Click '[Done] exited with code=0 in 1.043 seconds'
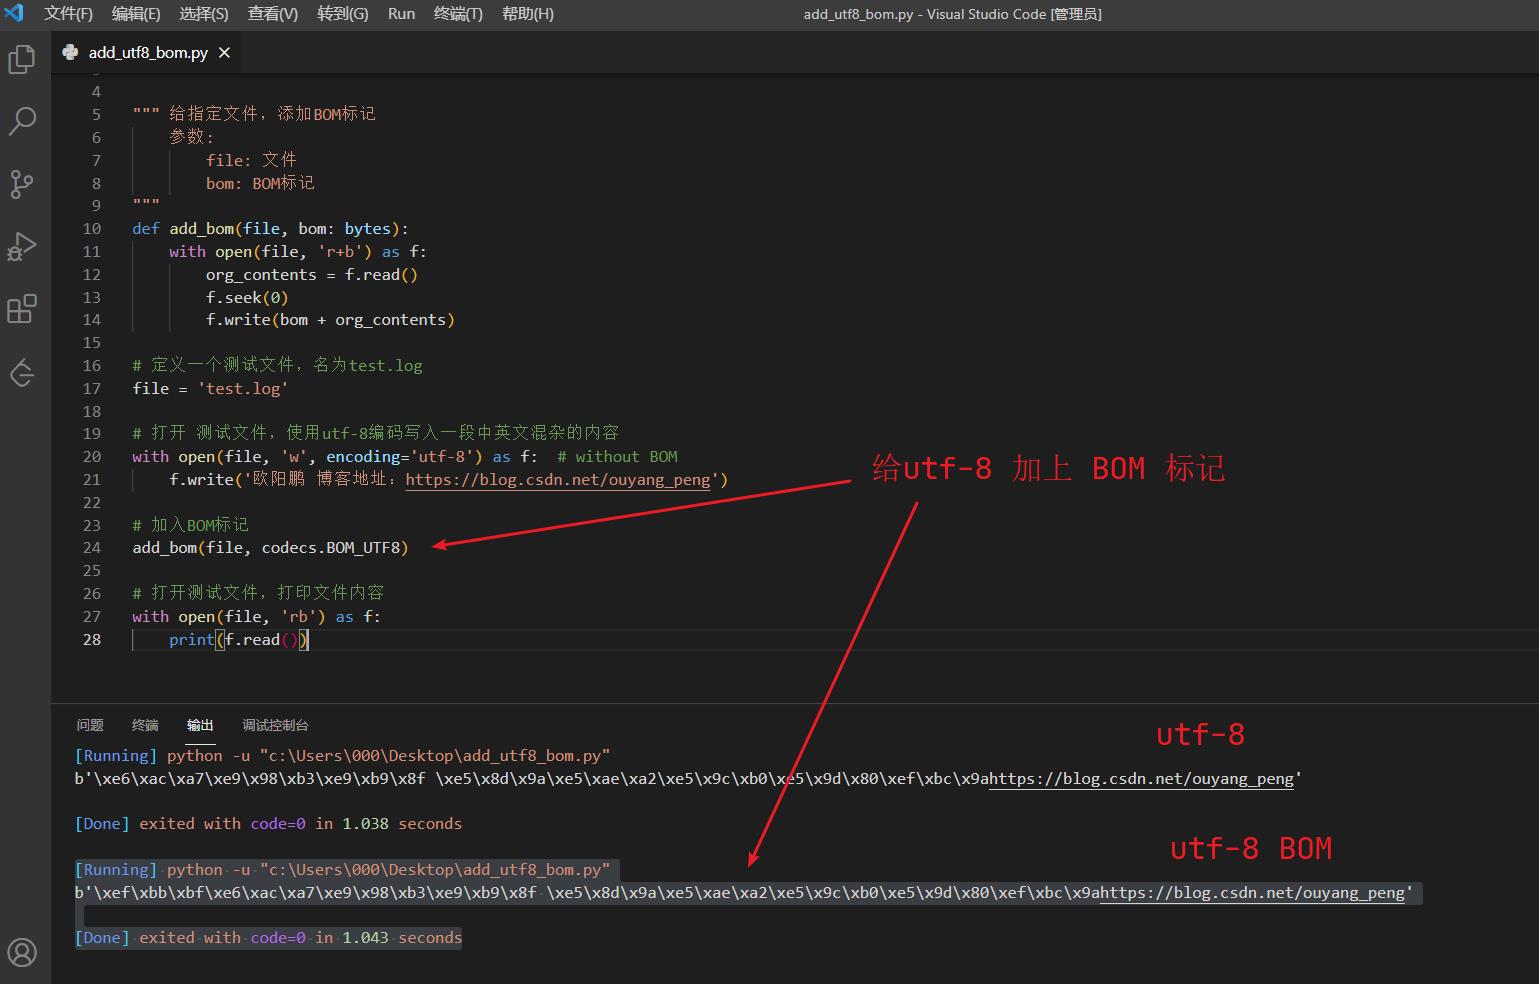Image resolution: width=1539 pixels, height=984 pixels. 268,938
